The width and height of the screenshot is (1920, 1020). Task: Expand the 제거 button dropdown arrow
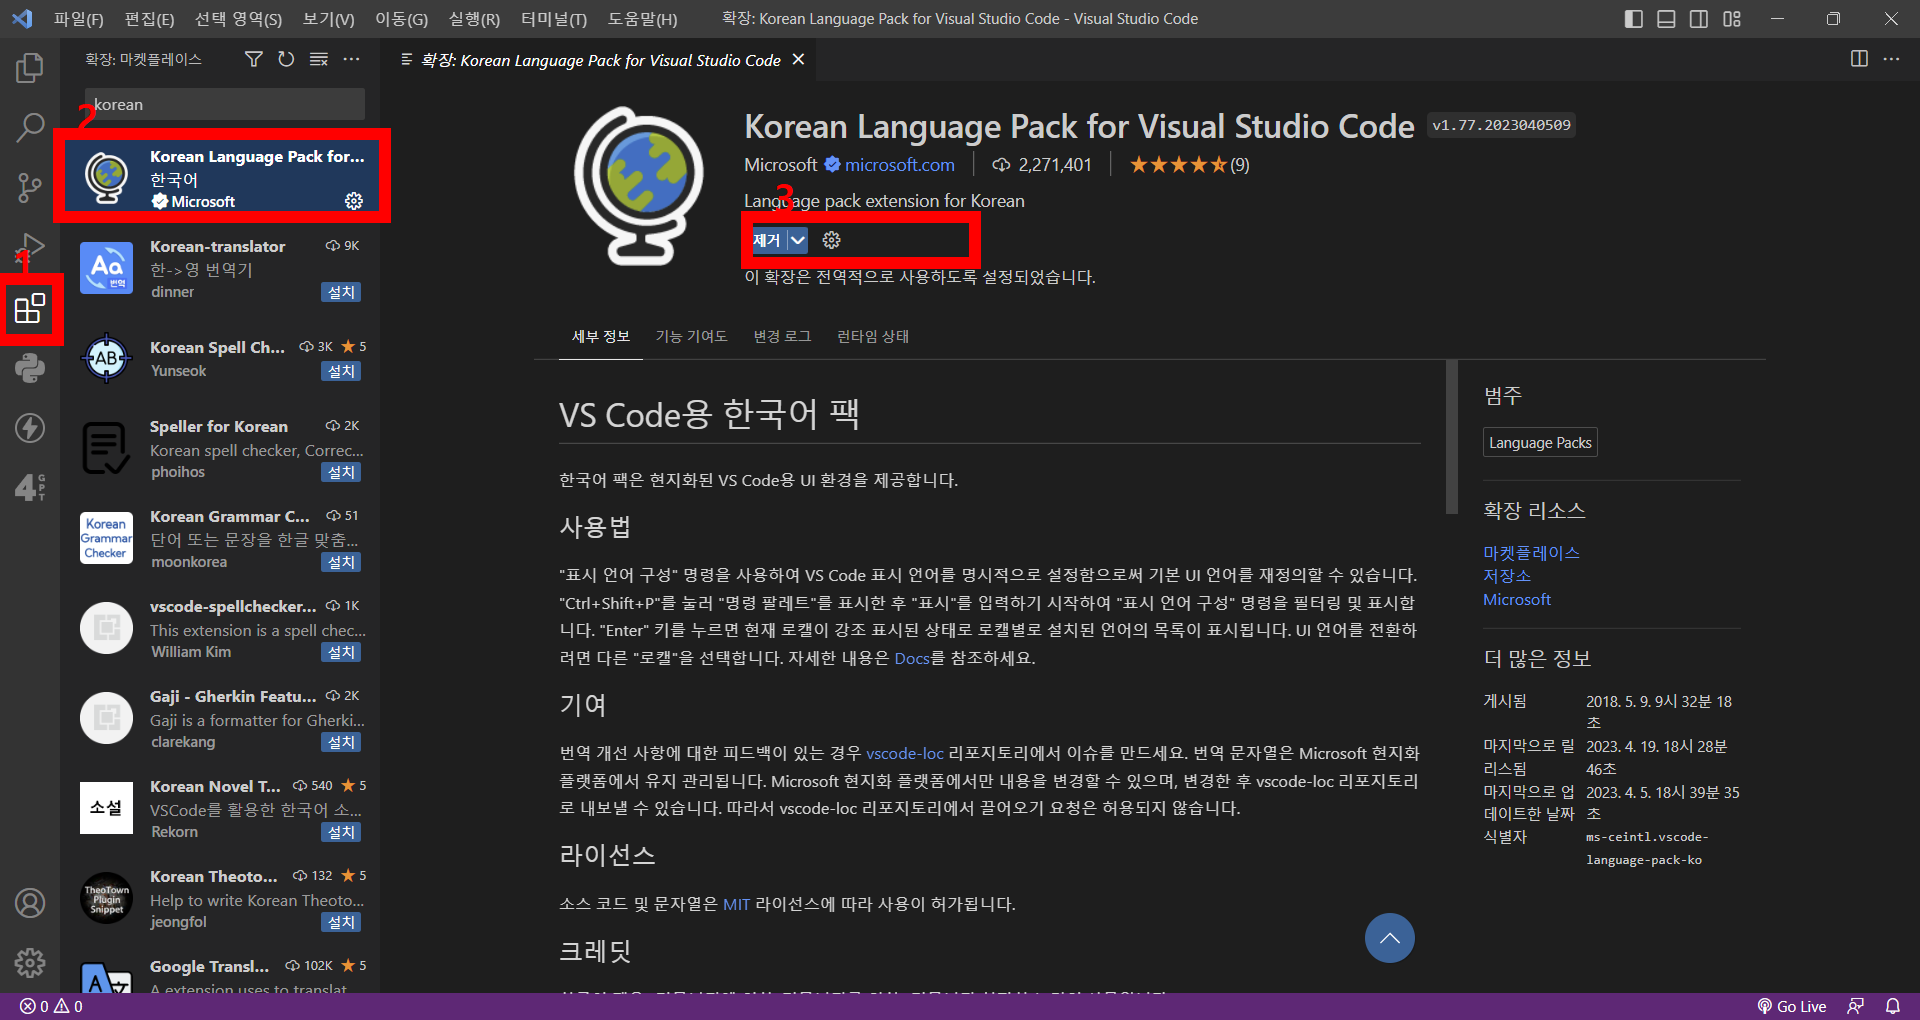coord(797,240)
